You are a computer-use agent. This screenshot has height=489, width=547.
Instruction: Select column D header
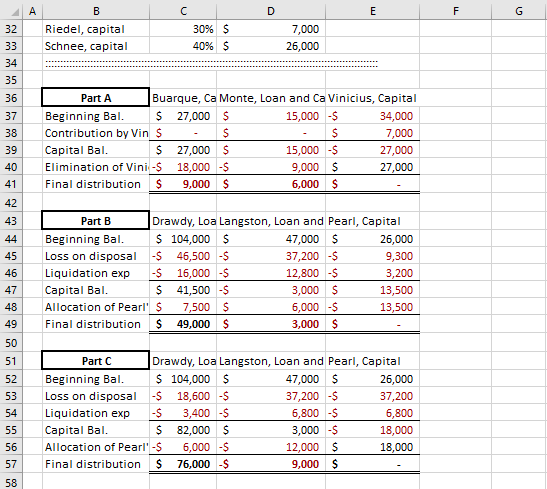pyautogui.click(x=271, y=11)
